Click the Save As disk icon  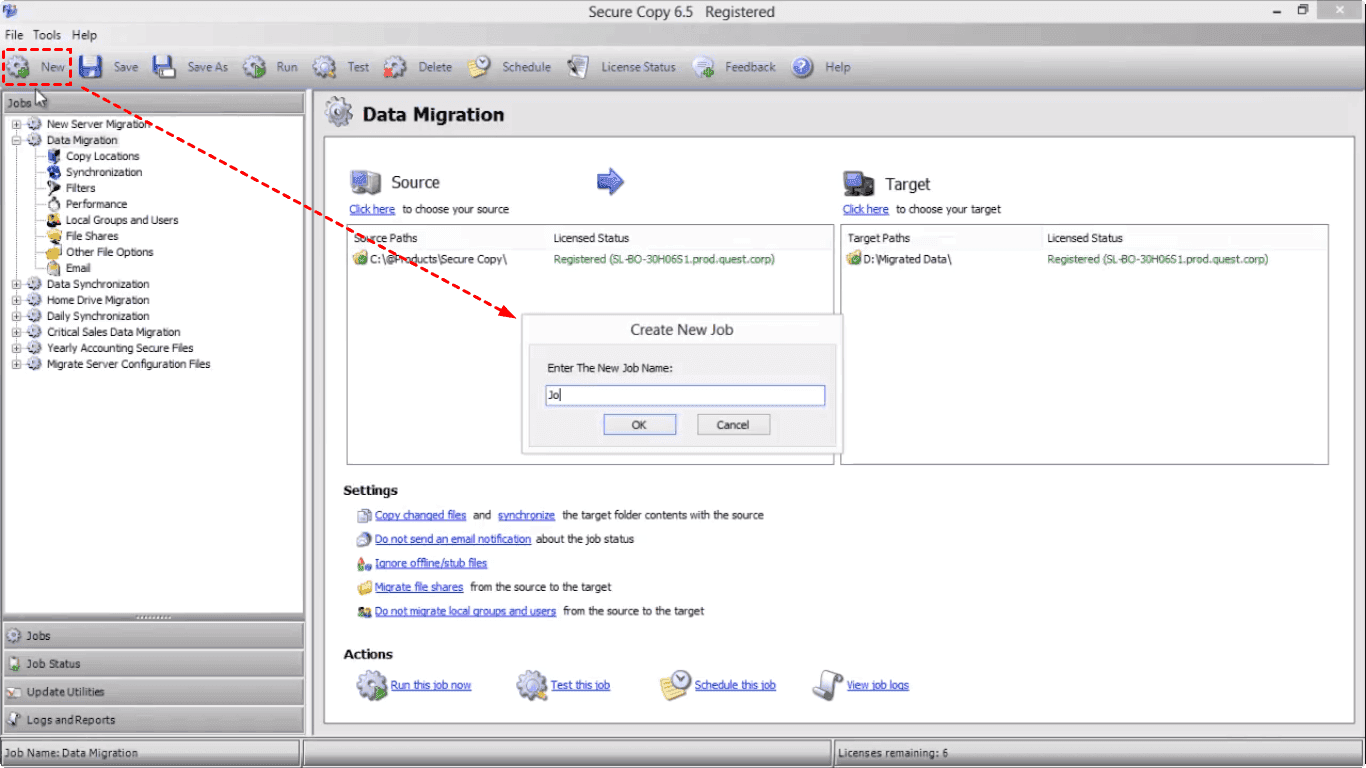164,67
